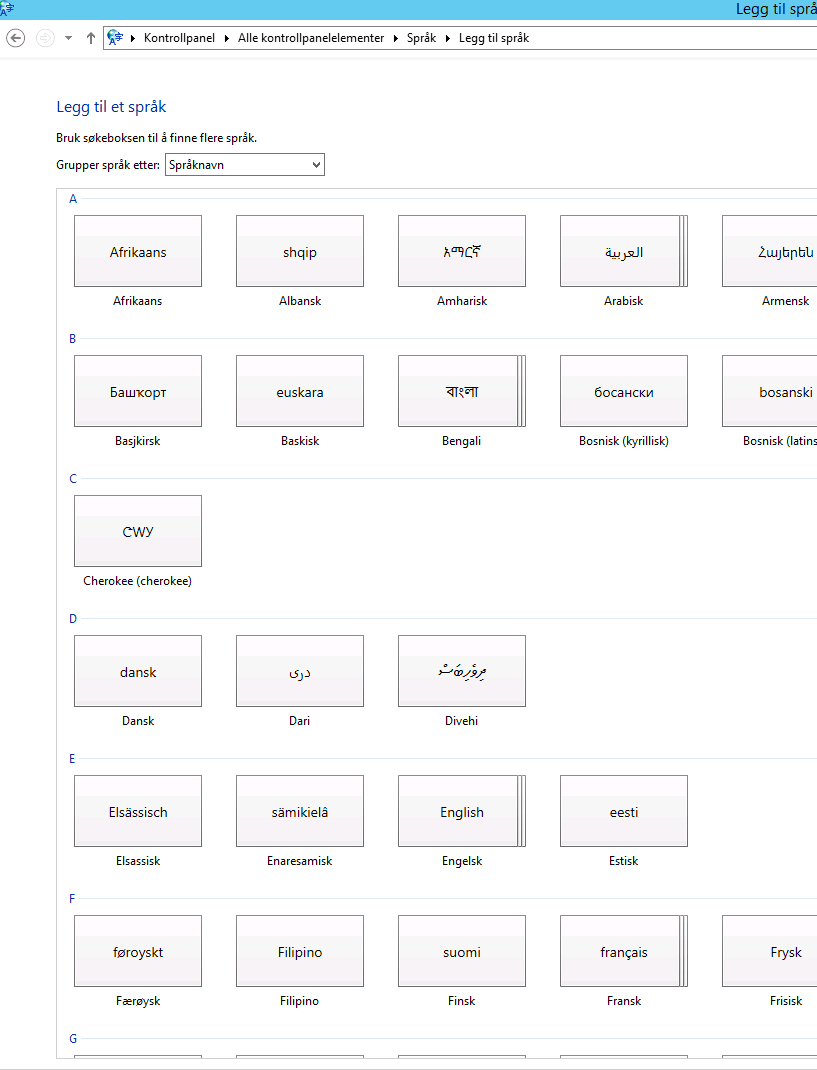Go up one level with the Up arrow
Screen dimensions: 817x1070
[x=91, y=38]
